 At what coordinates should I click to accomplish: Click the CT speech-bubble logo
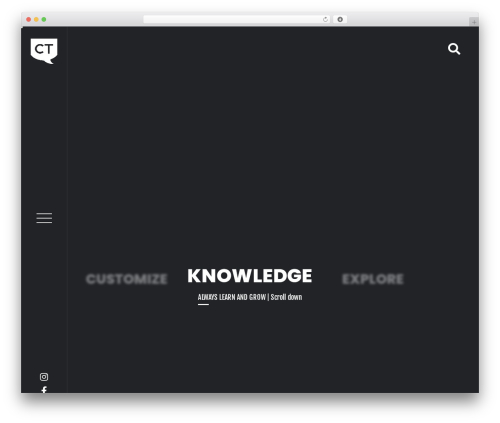coord(44,51)
